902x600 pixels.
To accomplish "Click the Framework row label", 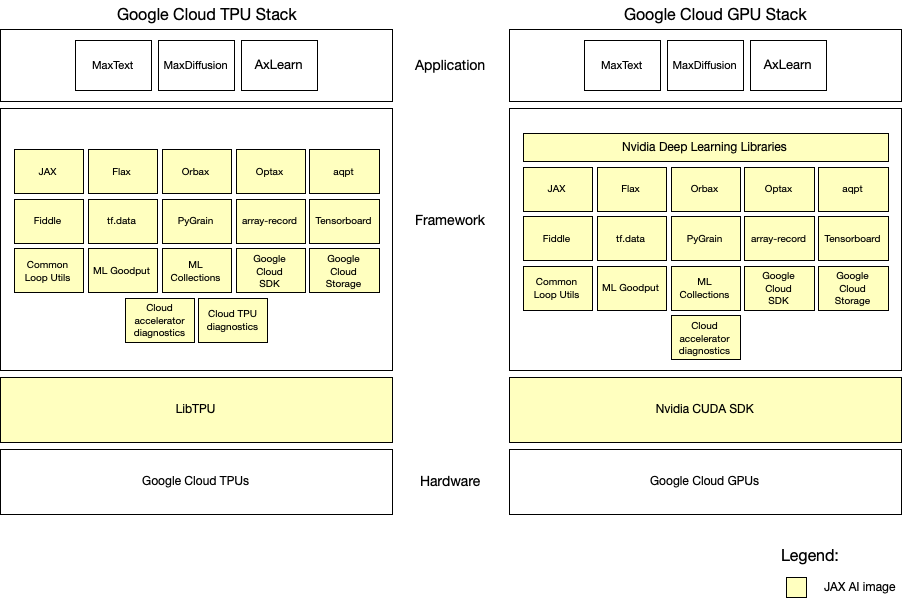I will point(450,220).
